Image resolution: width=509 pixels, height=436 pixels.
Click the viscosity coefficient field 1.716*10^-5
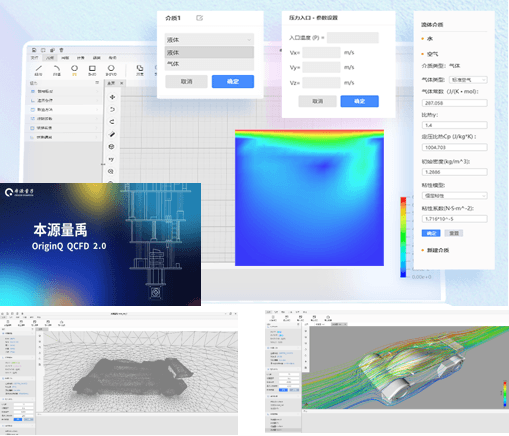[x=454, y=219]
